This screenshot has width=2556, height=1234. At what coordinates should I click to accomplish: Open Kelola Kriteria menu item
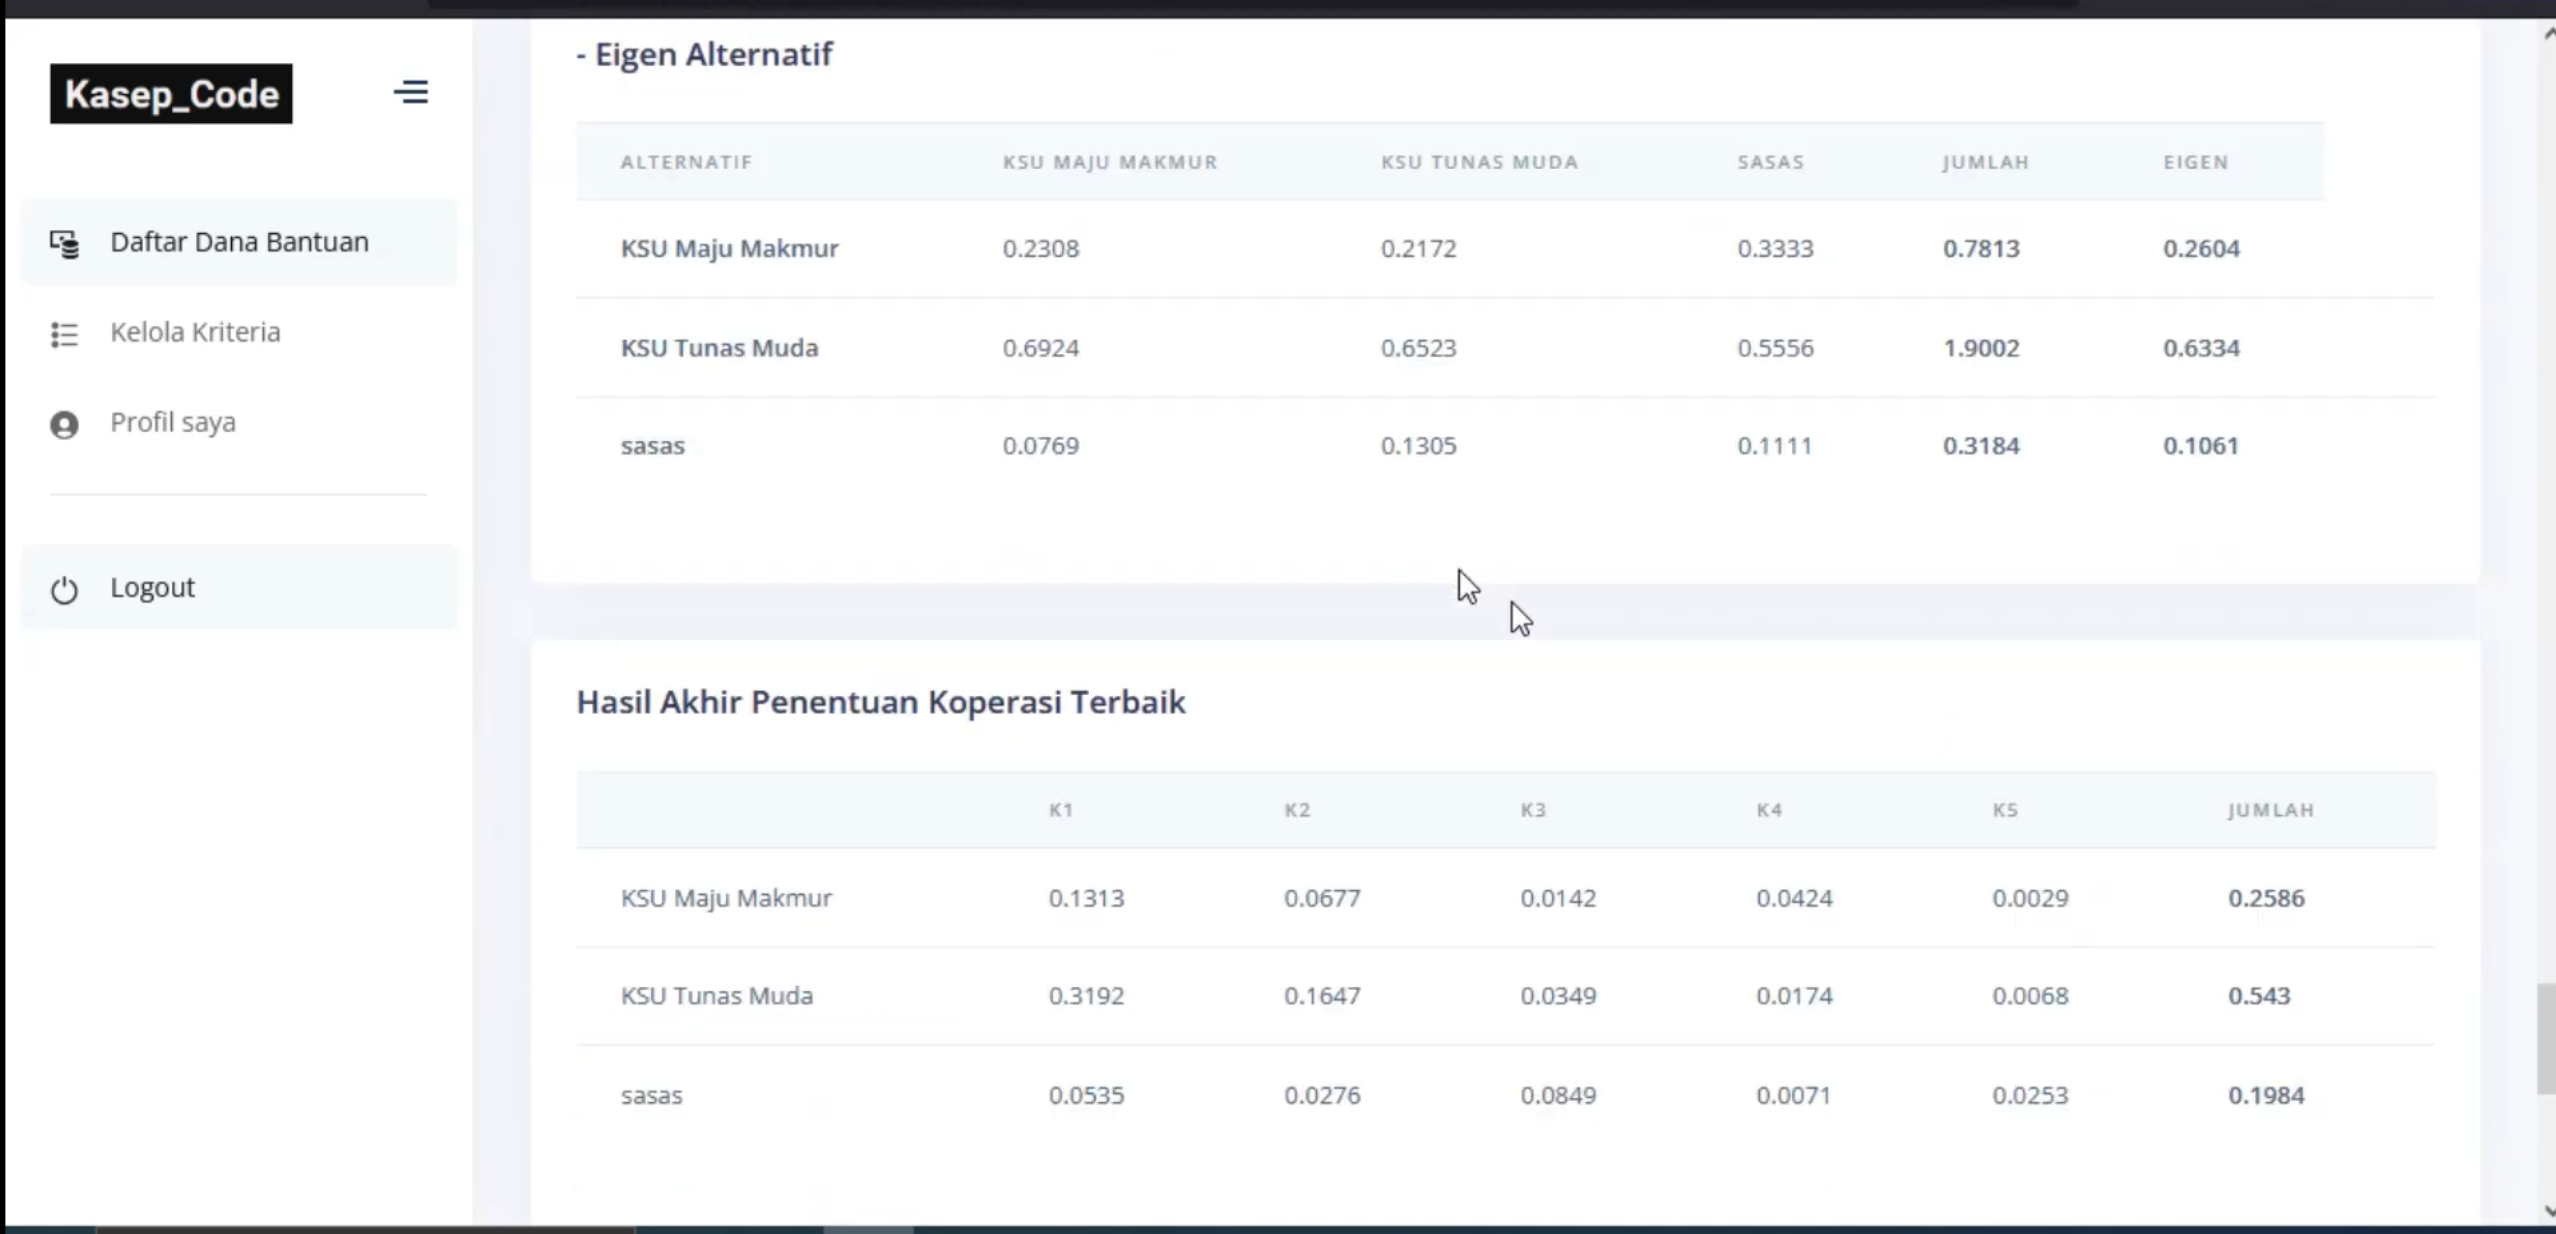tap(239, 332)
